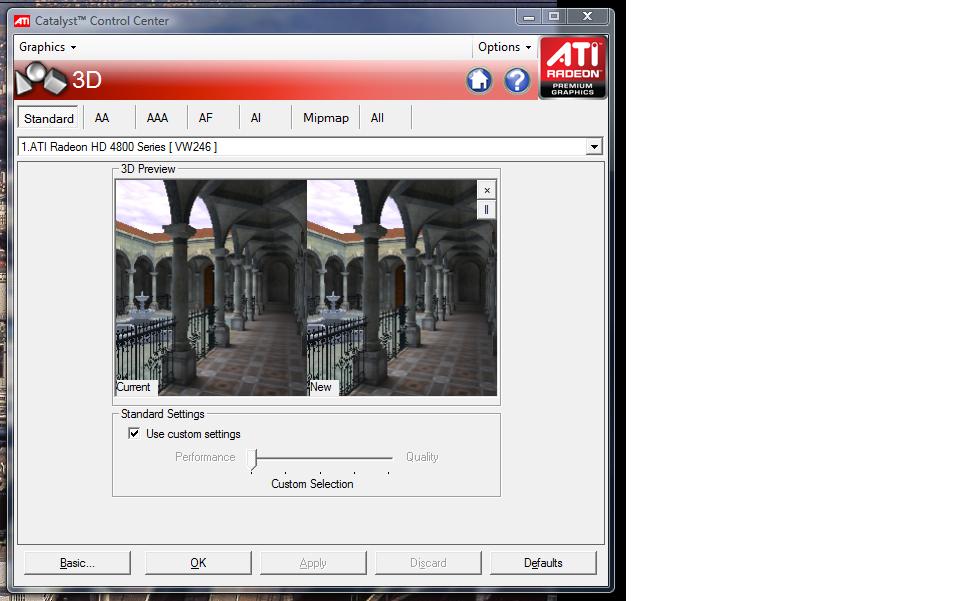
Task: Open Help via the question mark icon
Action: (517, 80)
